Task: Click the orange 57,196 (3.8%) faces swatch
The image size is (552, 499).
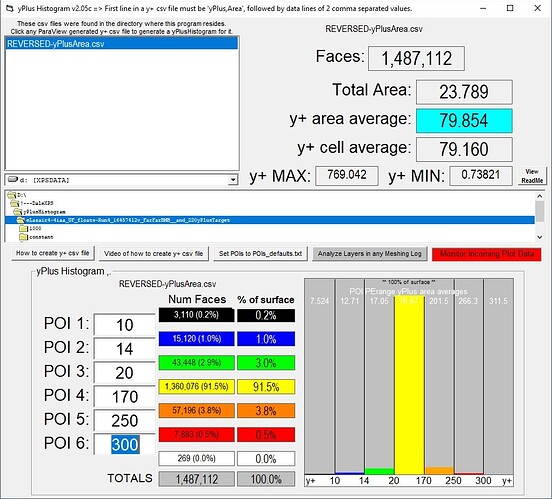Action: point(196,411)
